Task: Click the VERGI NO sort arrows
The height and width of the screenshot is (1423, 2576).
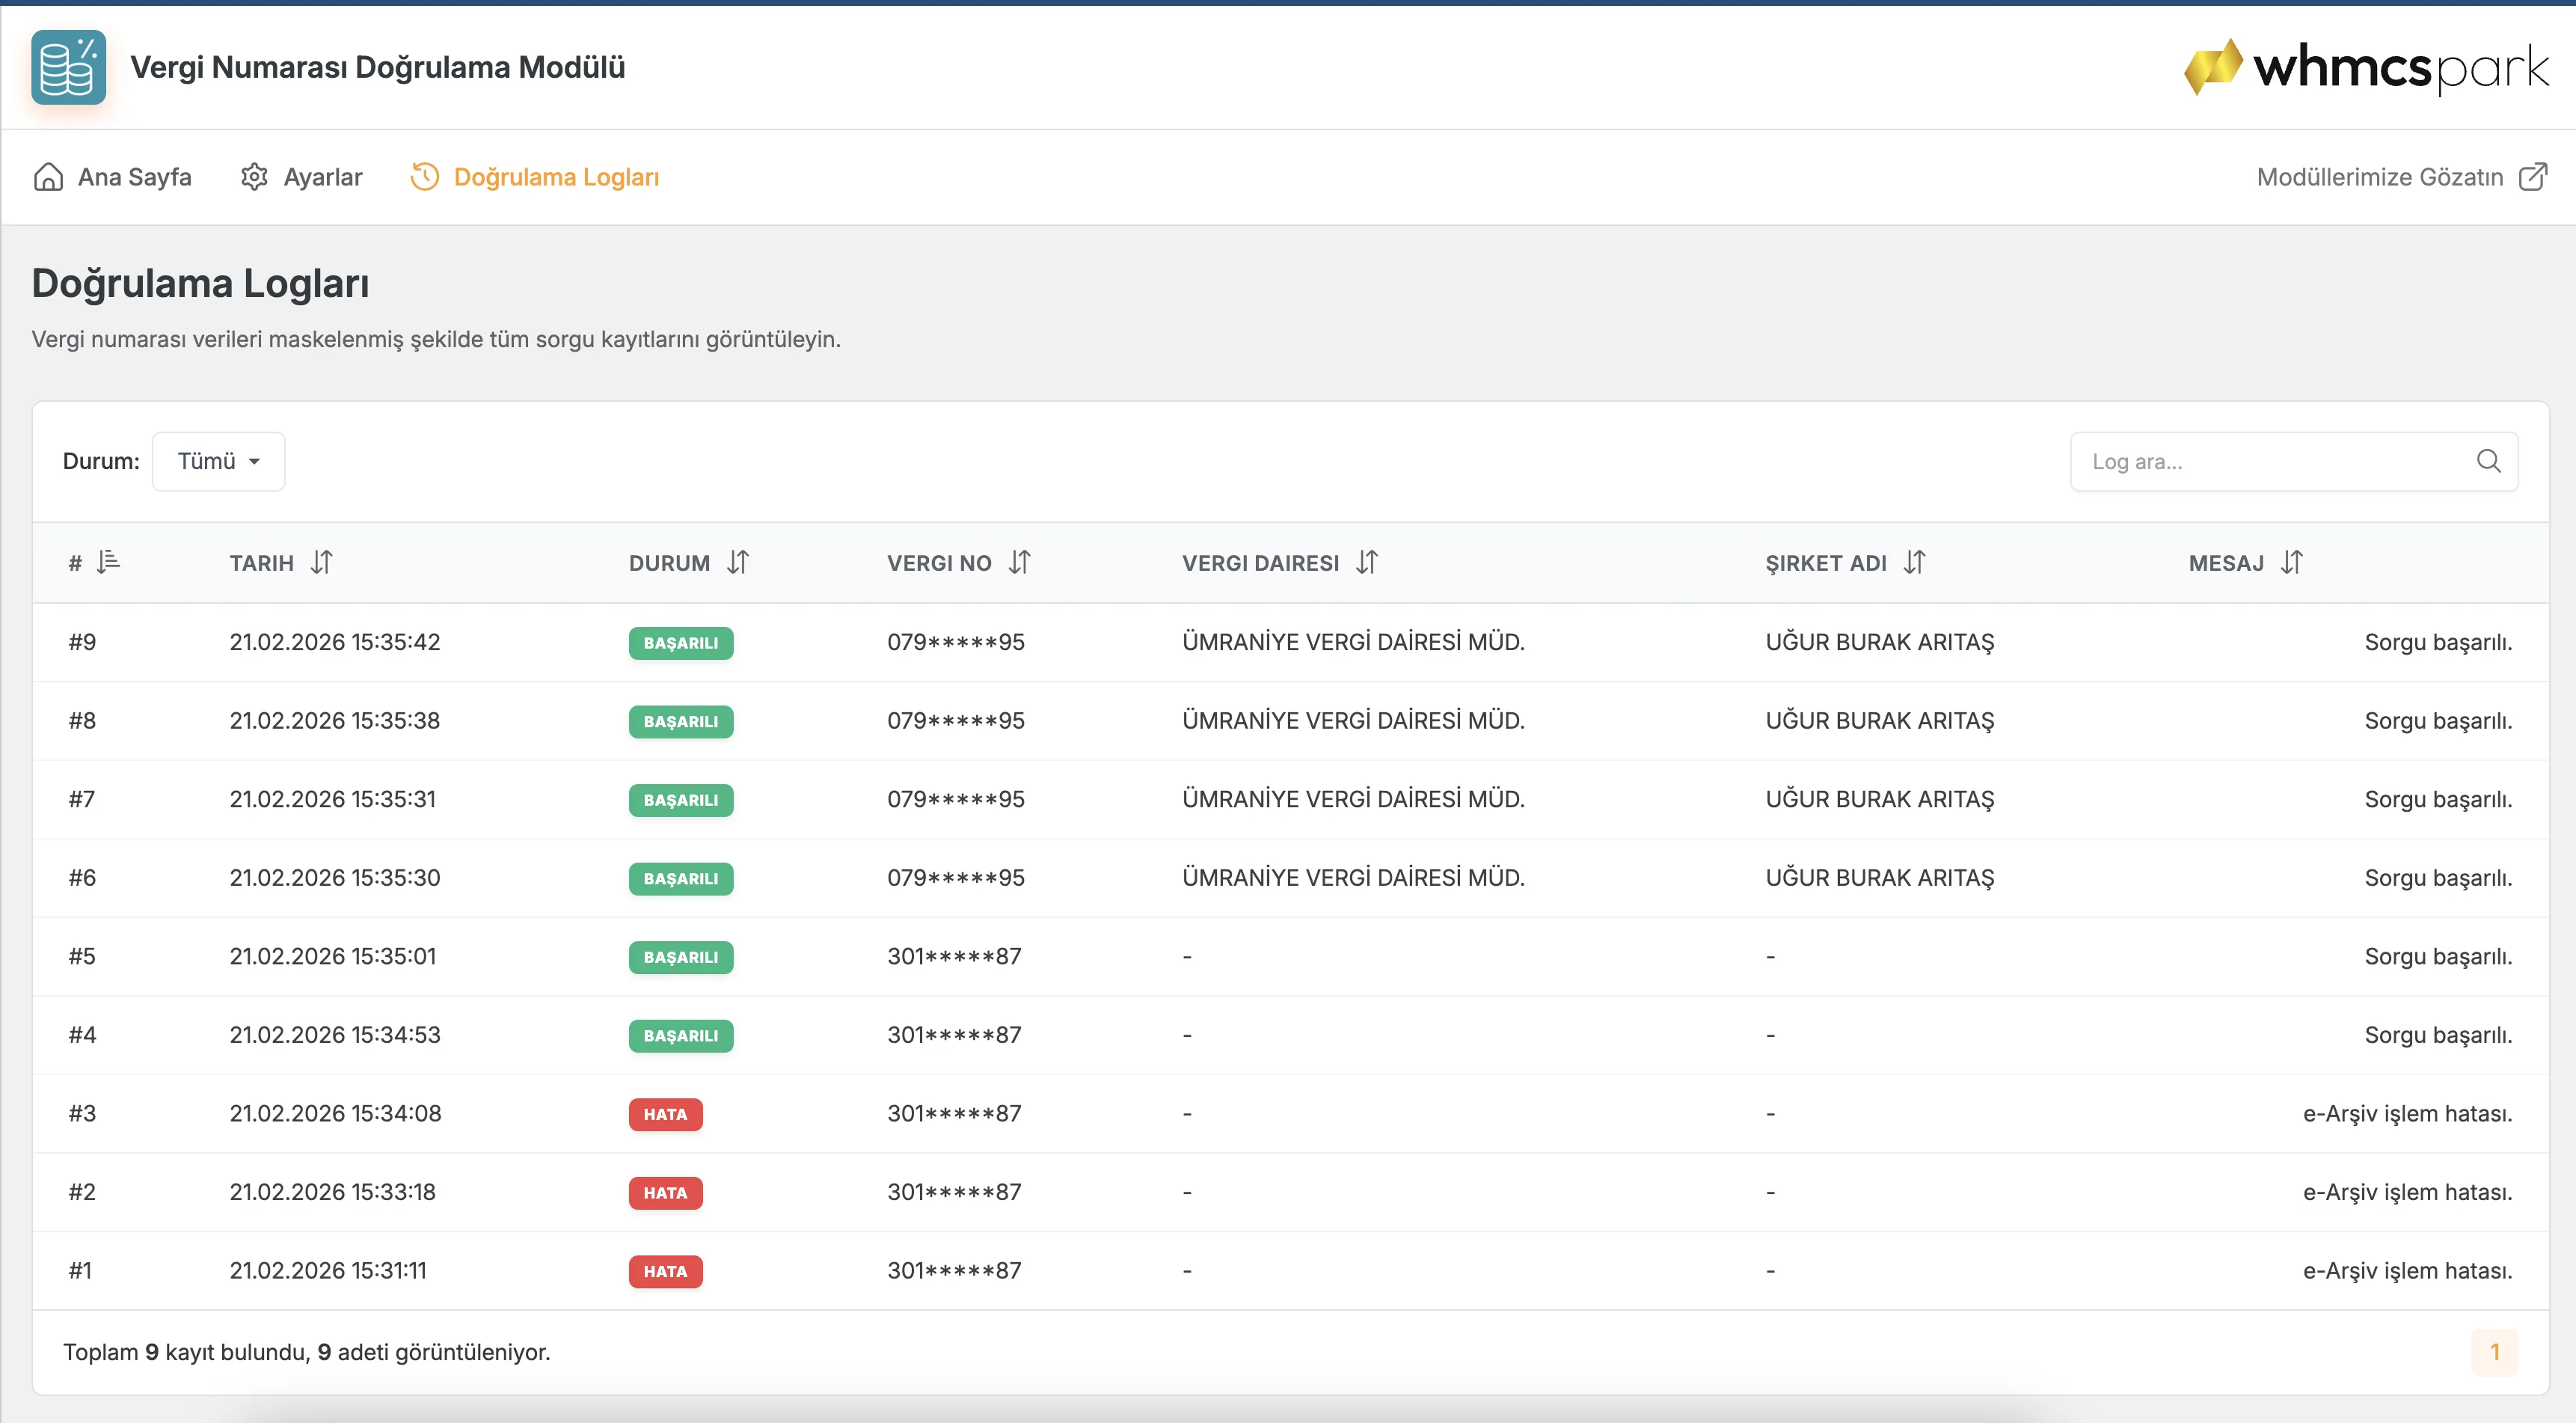Action: pyautogui.click(x=1019, y=562)
